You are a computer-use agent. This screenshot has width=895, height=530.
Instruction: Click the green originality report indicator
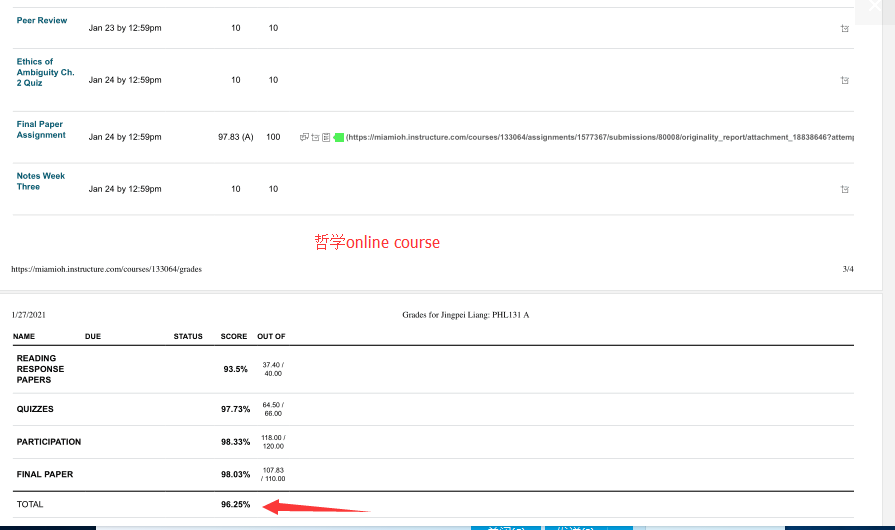338,137
